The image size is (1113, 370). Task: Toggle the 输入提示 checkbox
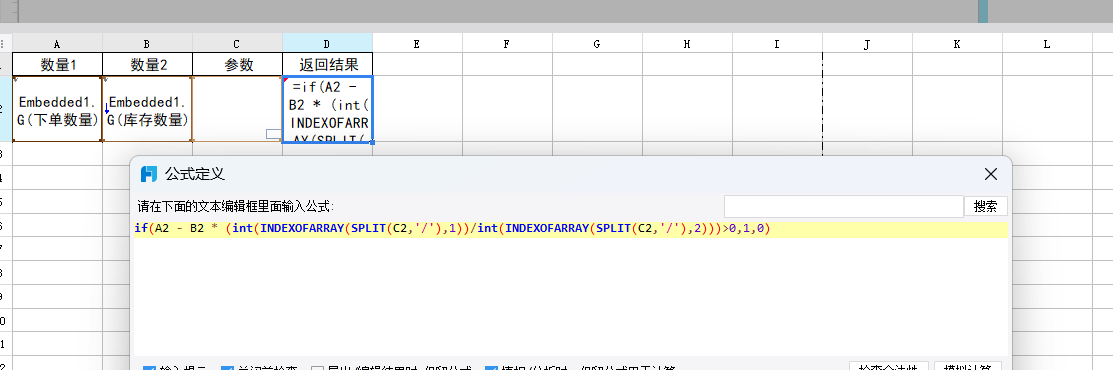(x=149, y=368)
